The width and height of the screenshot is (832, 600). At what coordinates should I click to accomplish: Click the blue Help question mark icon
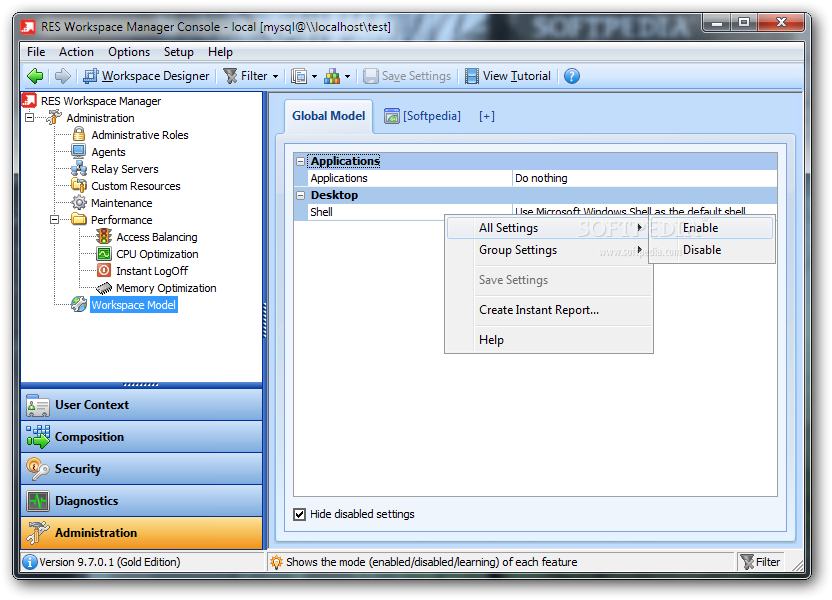pyautogui.click(x=571, y=76)
